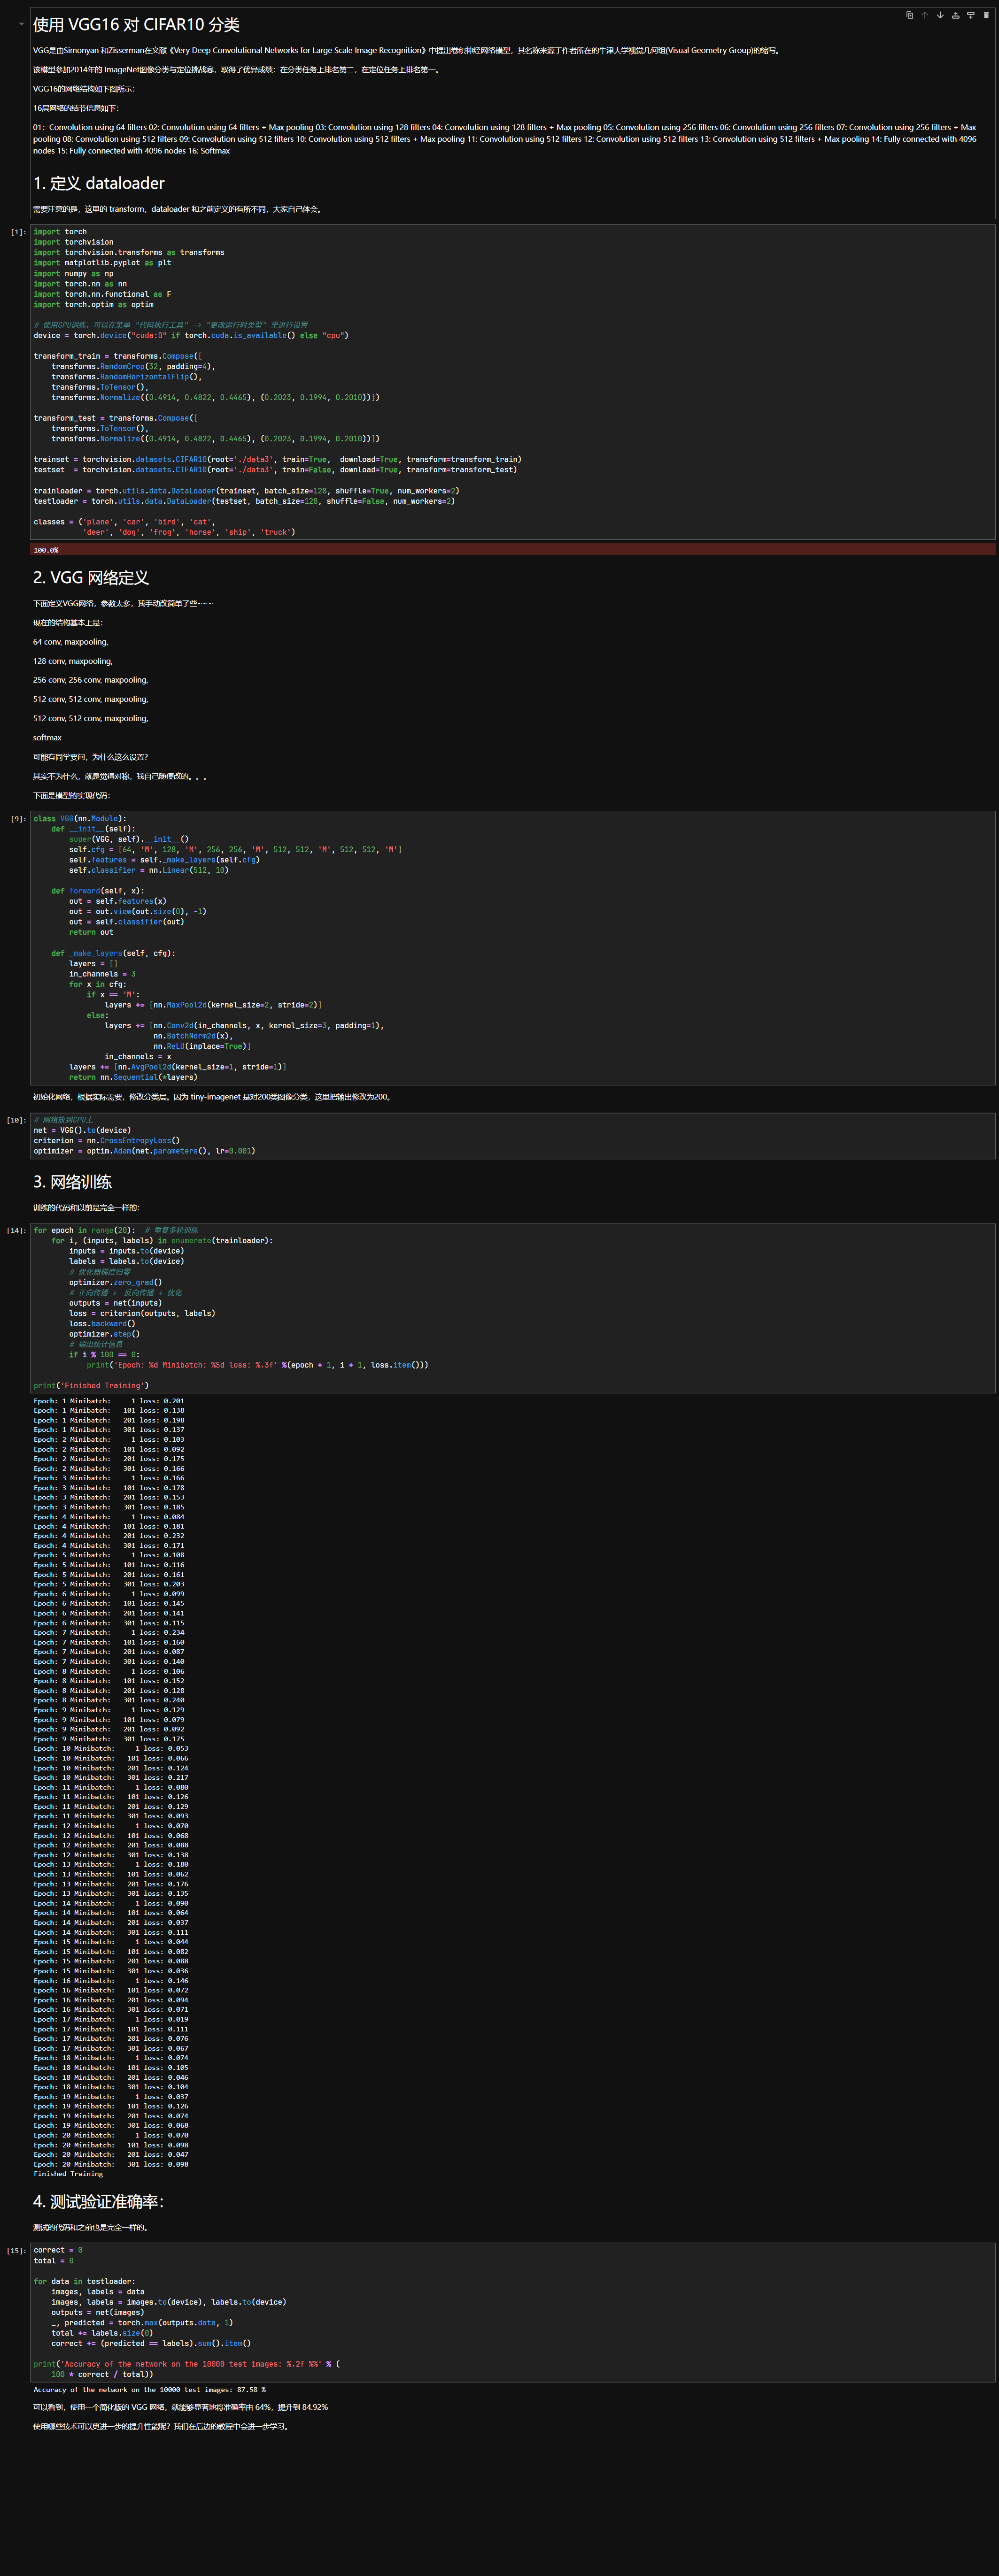Select the '2. VGG 网络定义' heading cell

[x=91, y=577]
